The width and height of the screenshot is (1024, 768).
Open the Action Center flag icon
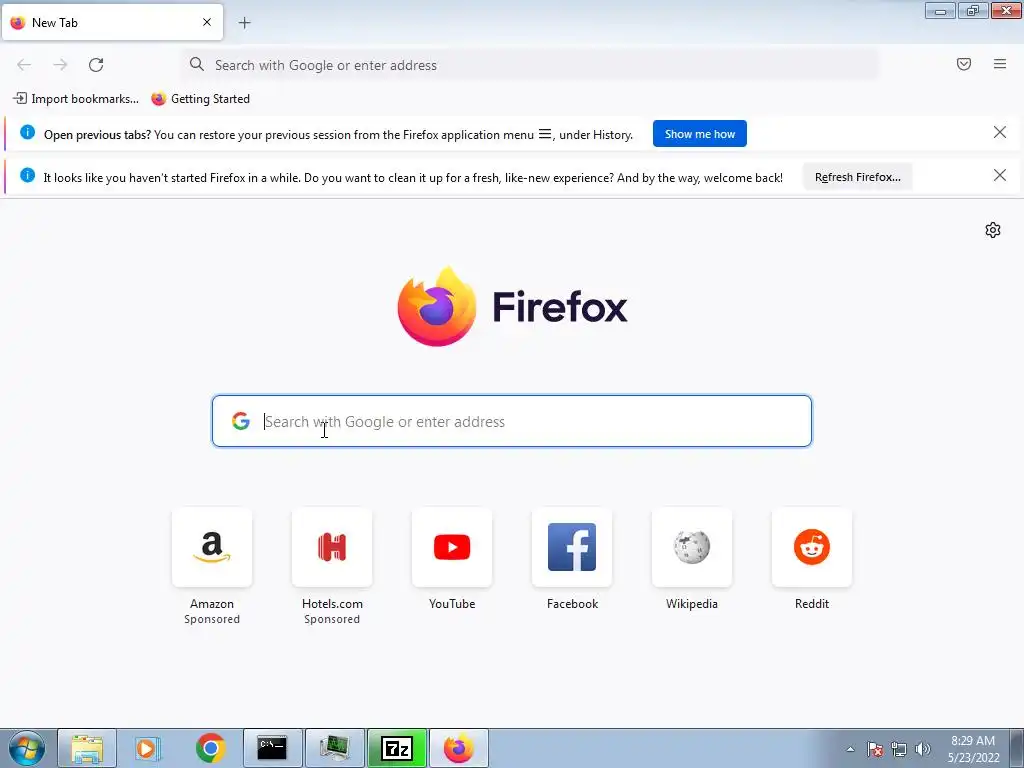[x=875, y=749]
